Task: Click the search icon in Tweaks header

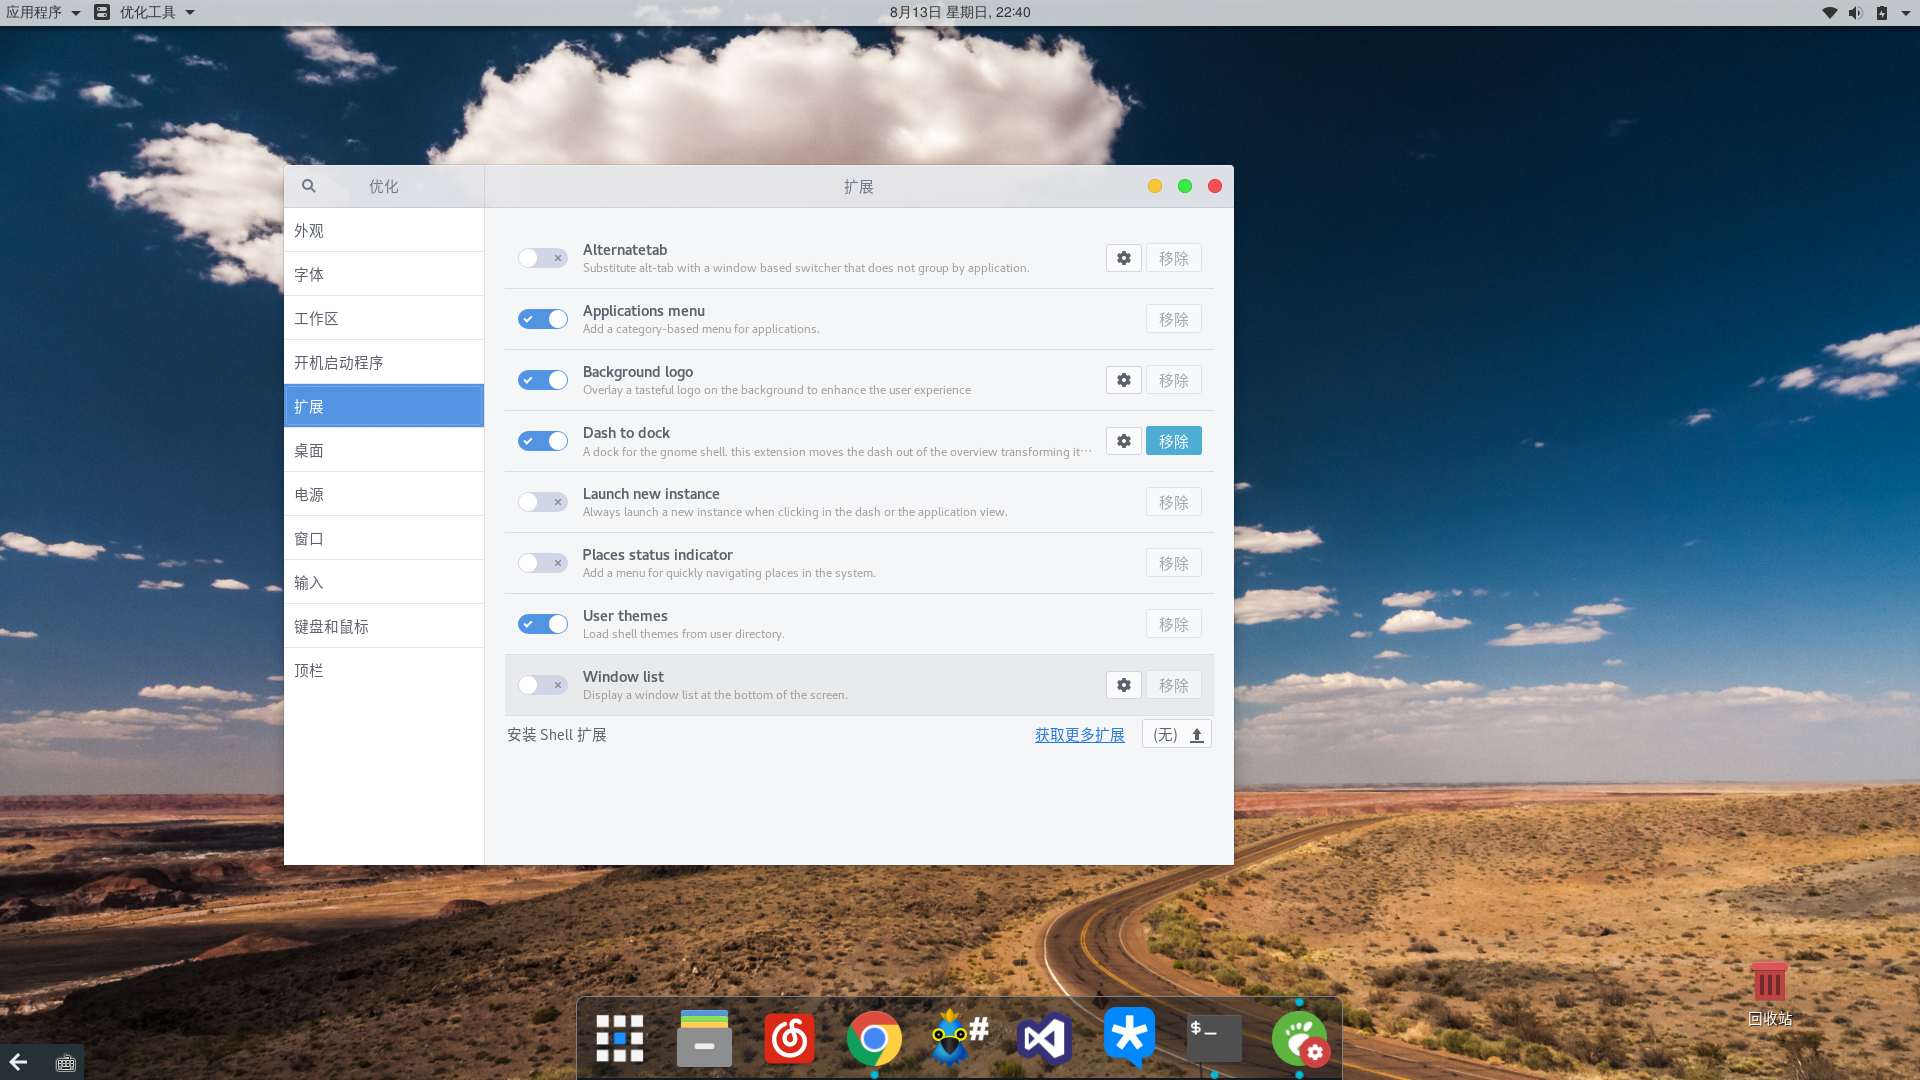Action: (x=309, y=186)
